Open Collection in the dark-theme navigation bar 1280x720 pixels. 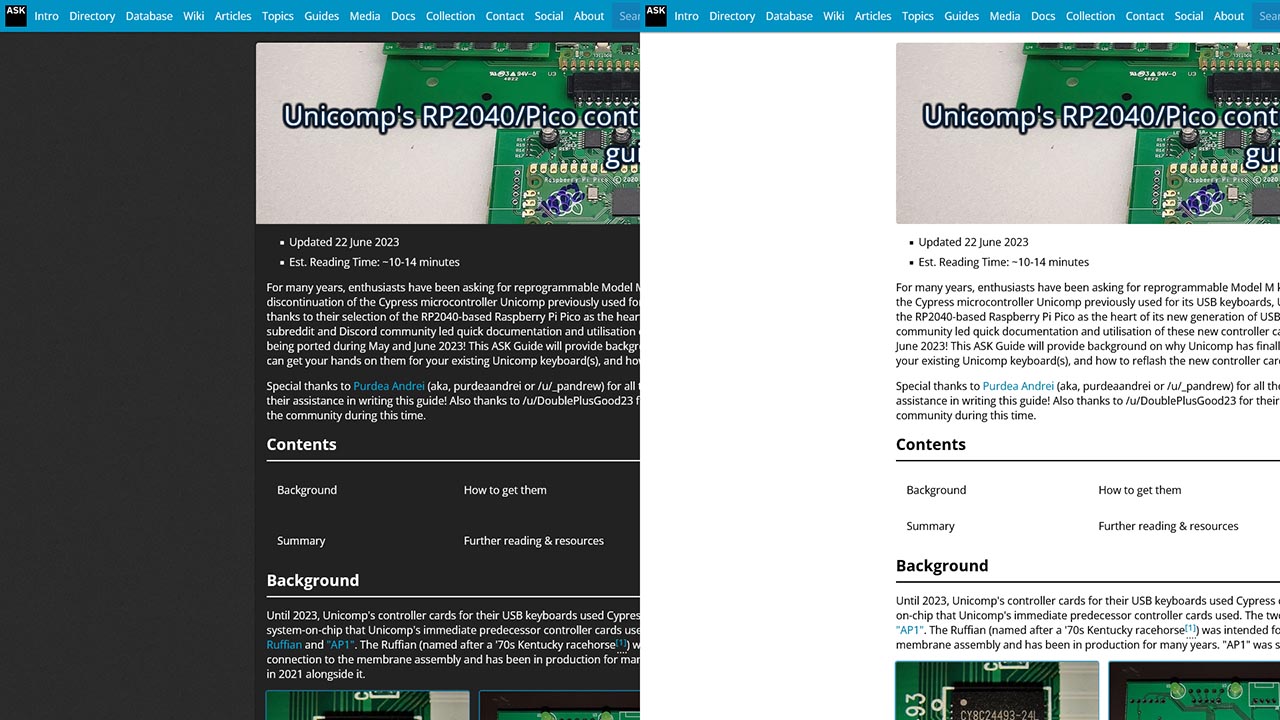click(x=450, y=16)
